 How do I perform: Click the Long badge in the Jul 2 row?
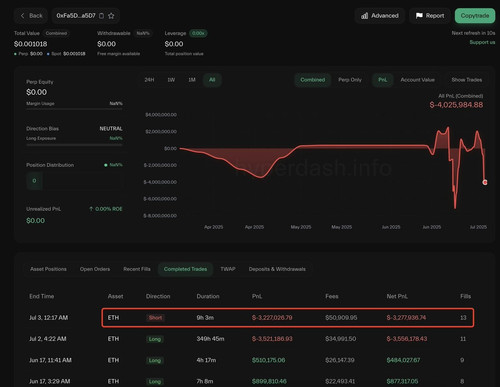tap(155, 339)
